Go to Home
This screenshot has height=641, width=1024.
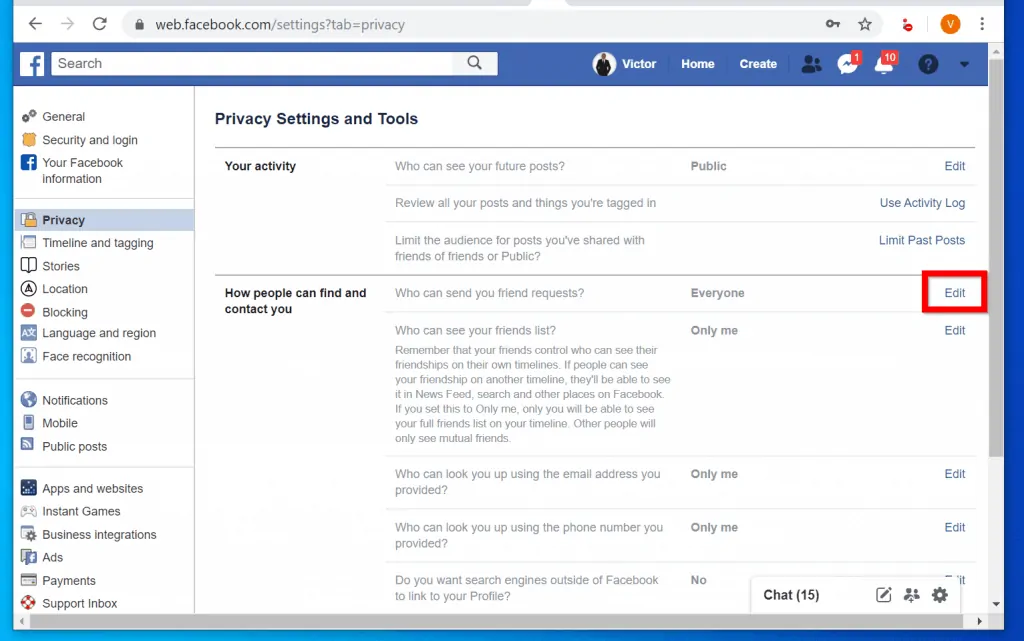coord(697,64)
